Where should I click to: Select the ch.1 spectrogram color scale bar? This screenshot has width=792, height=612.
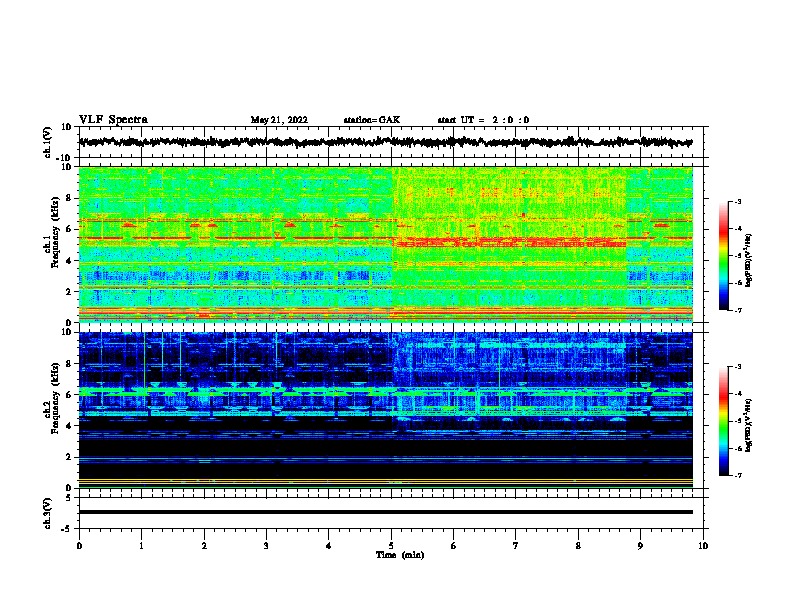(x=723, y=256)
